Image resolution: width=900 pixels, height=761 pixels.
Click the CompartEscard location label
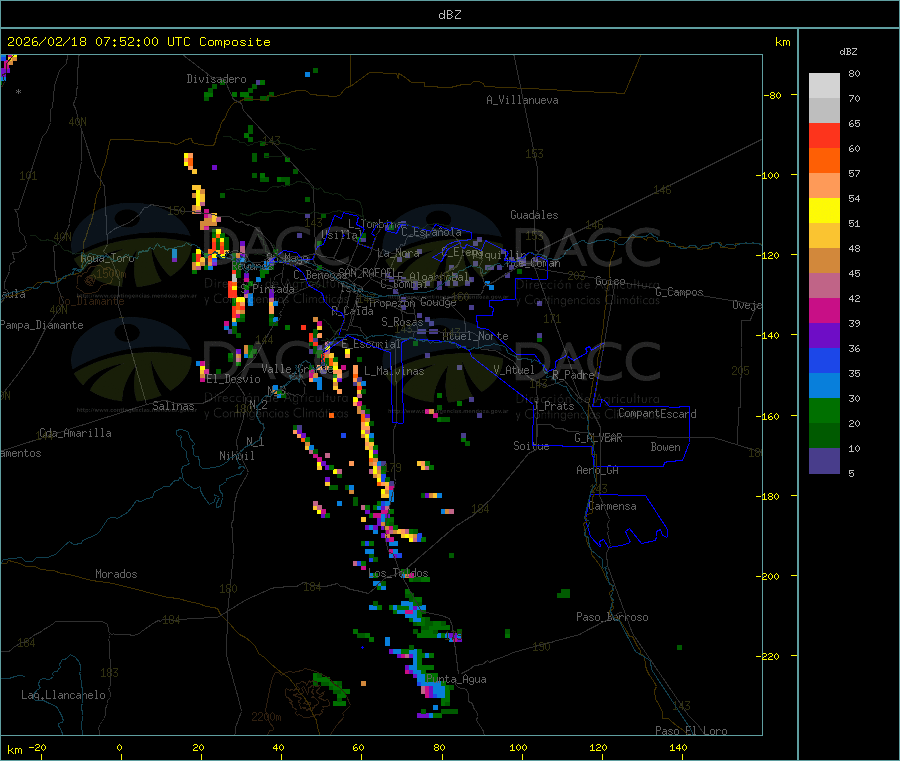657,413
